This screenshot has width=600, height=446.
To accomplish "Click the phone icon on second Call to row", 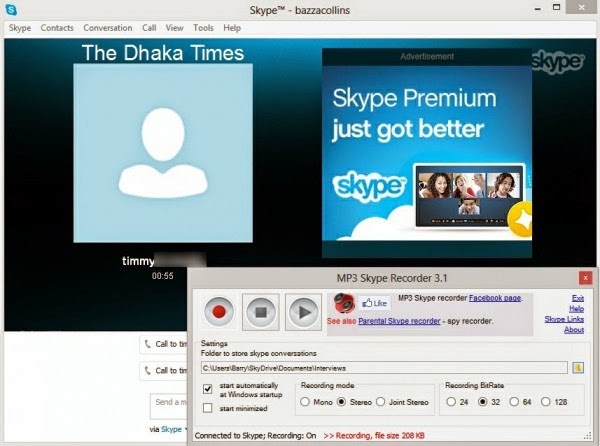I will point(148,370).
